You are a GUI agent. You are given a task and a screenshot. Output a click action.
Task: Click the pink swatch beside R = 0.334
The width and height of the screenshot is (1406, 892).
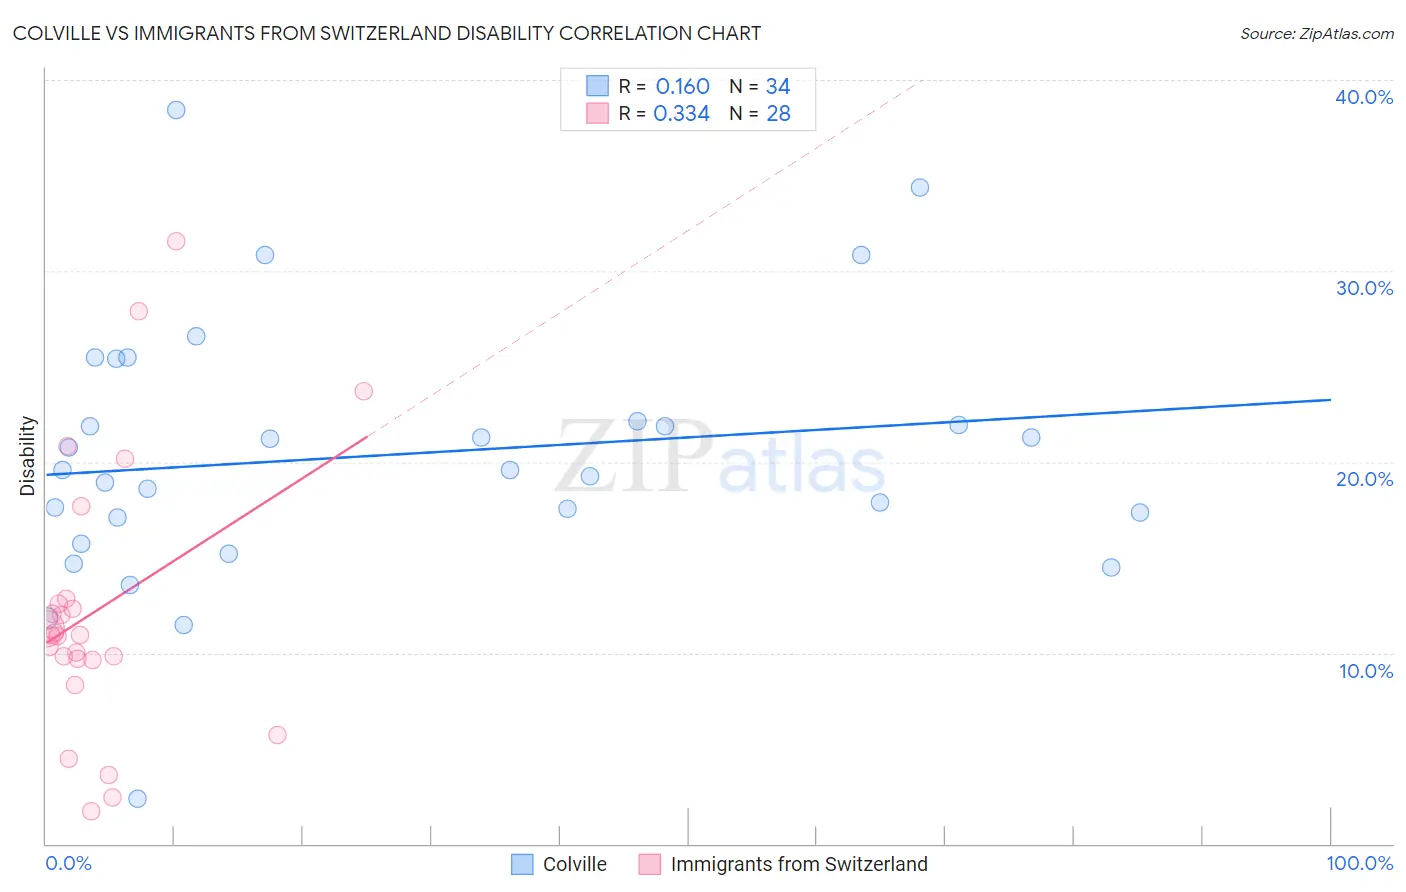tap(597, 113)
